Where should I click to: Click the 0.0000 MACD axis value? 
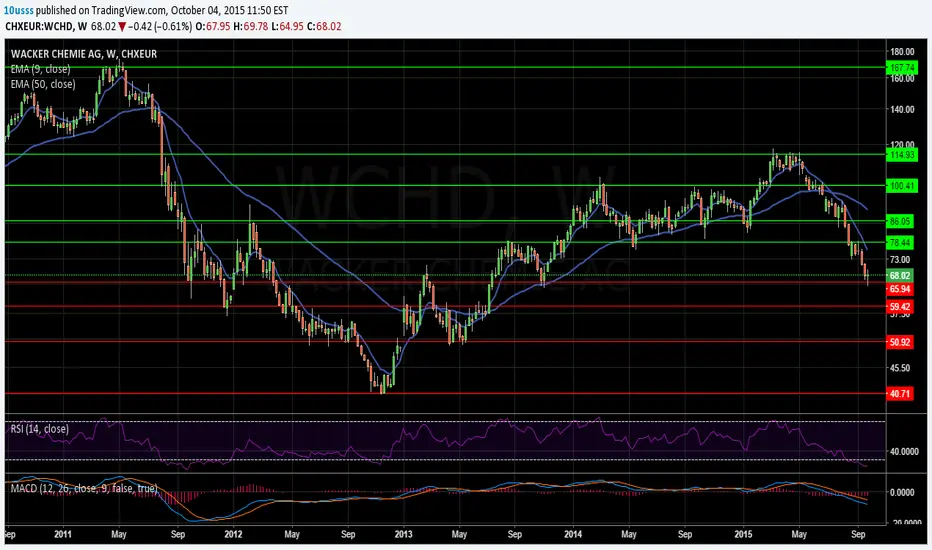coord(902,492)
